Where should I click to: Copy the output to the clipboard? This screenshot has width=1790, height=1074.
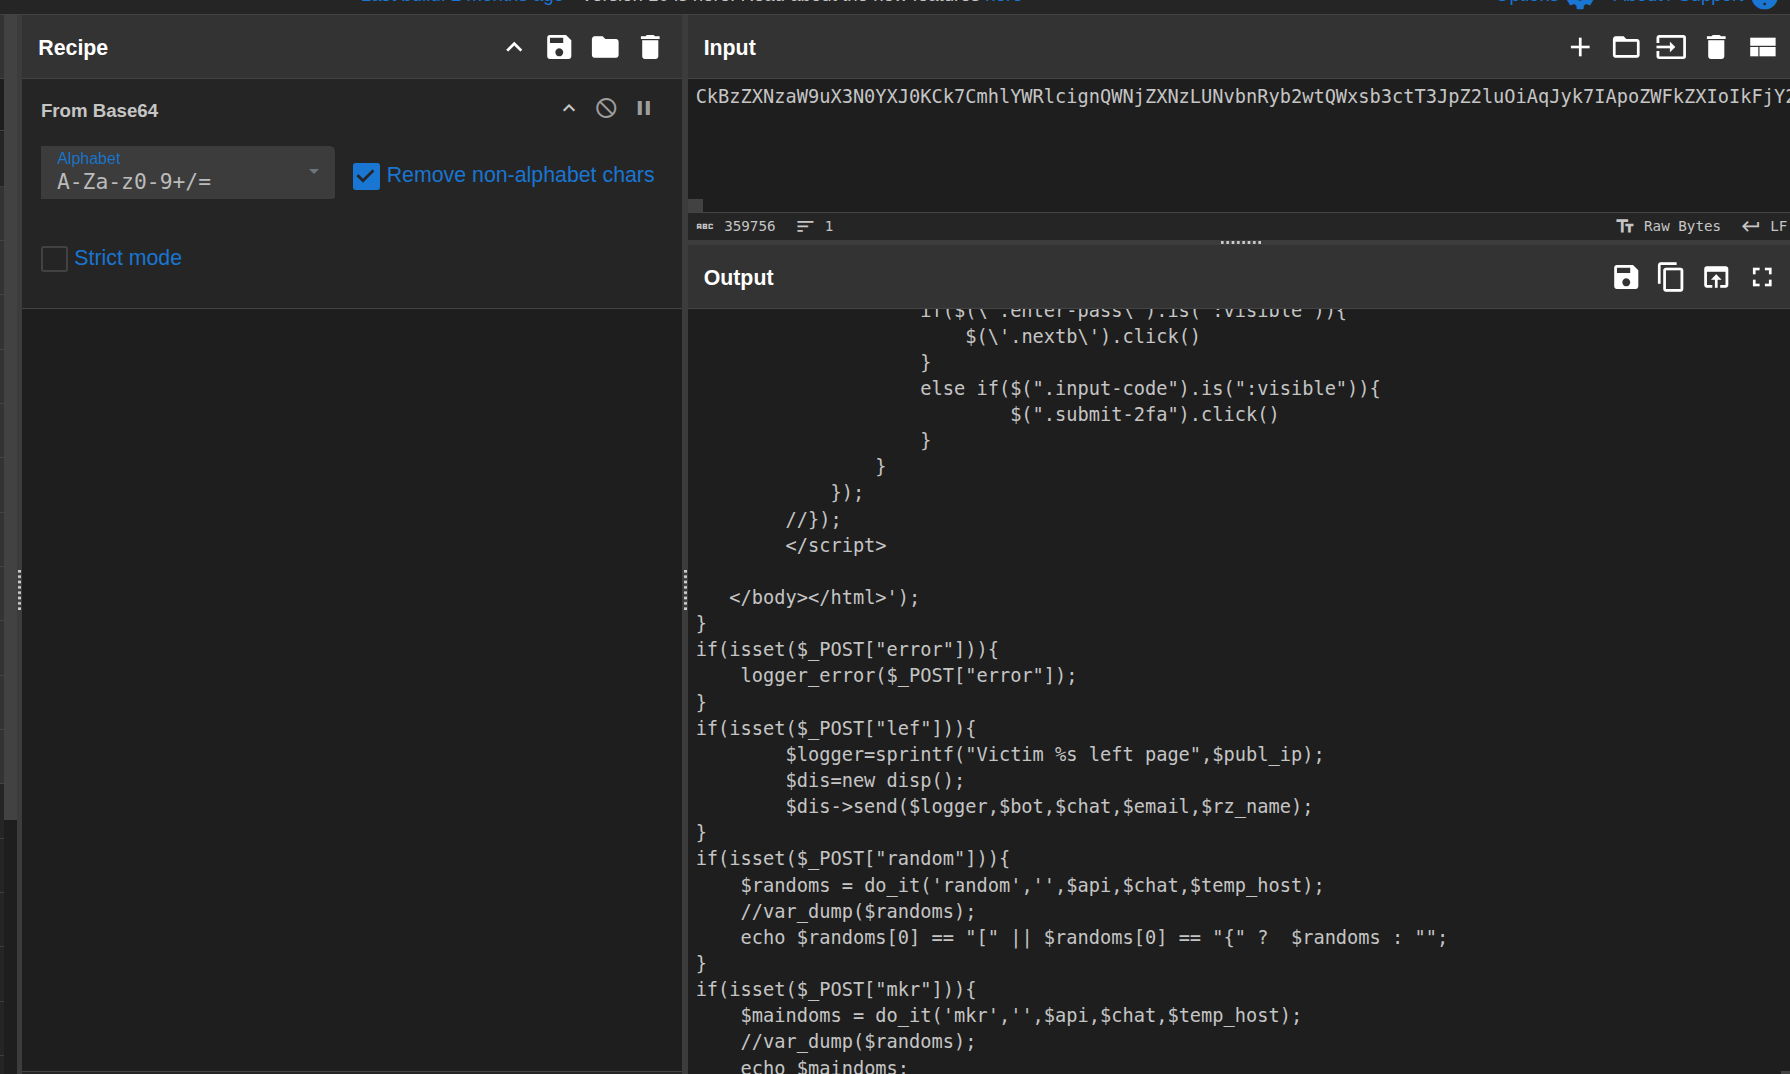pos(1671,277)
